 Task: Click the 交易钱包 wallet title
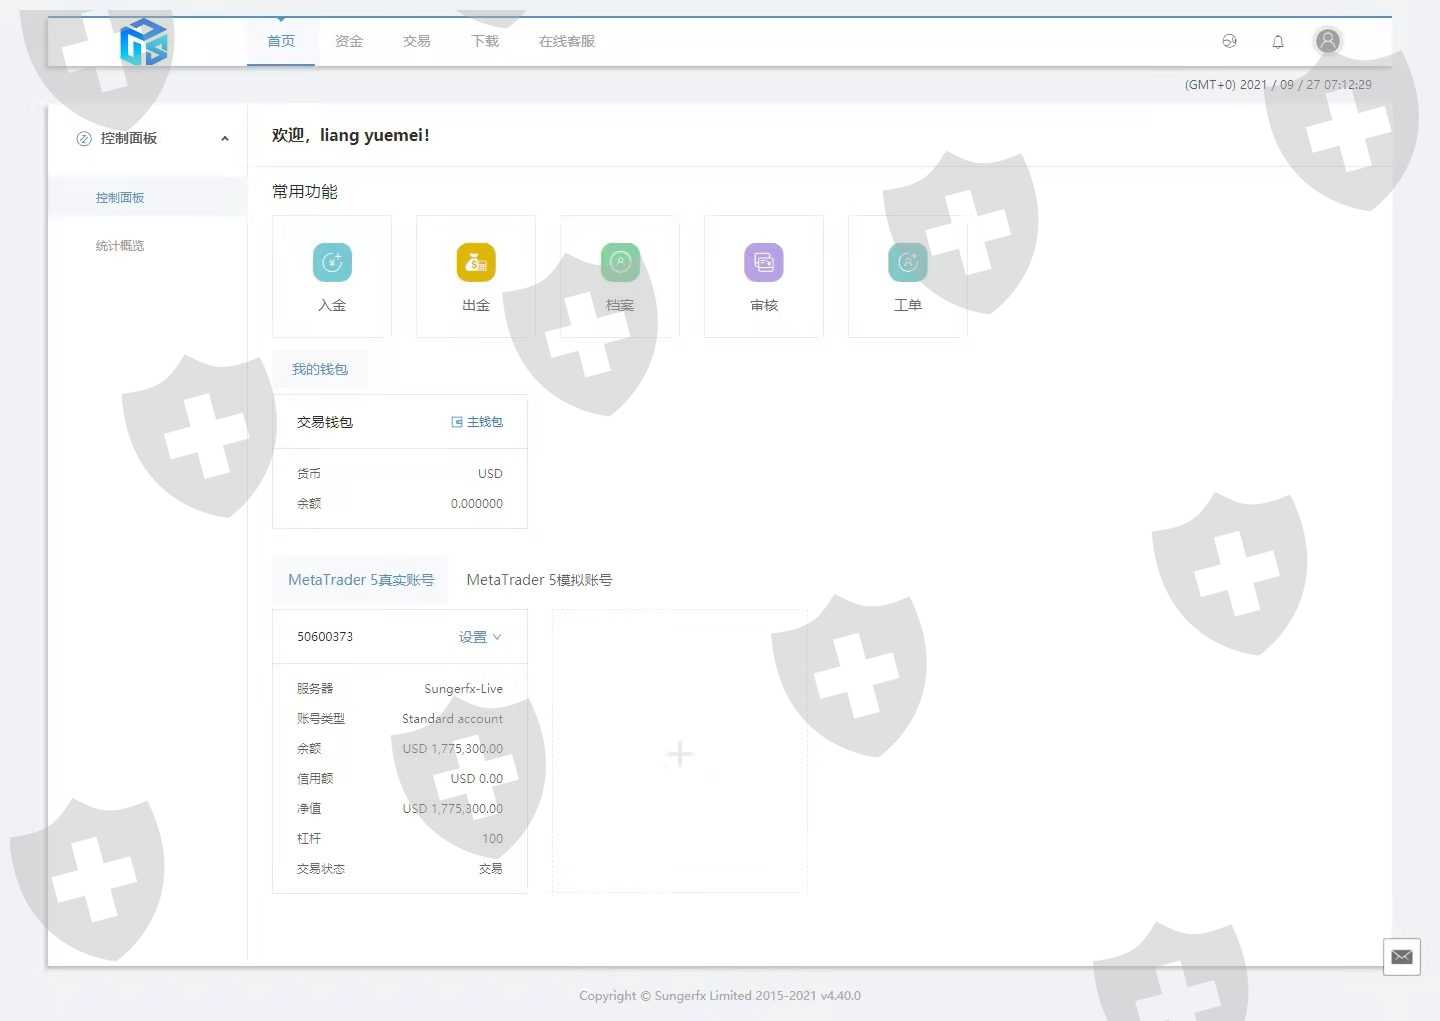325,422
